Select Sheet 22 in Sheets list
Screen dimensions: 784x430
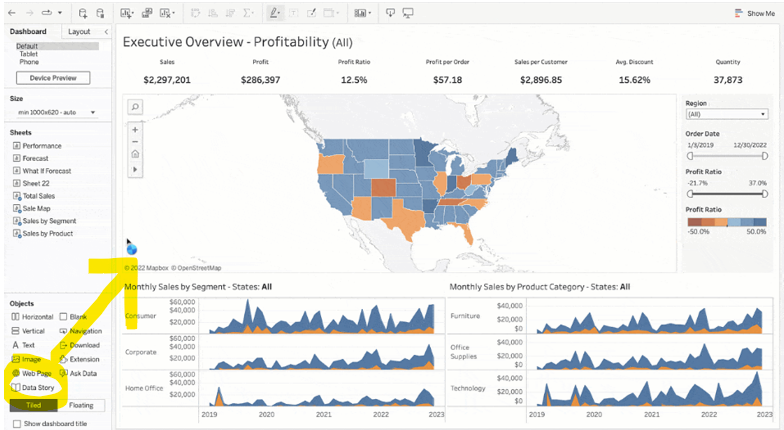point(31,184)
